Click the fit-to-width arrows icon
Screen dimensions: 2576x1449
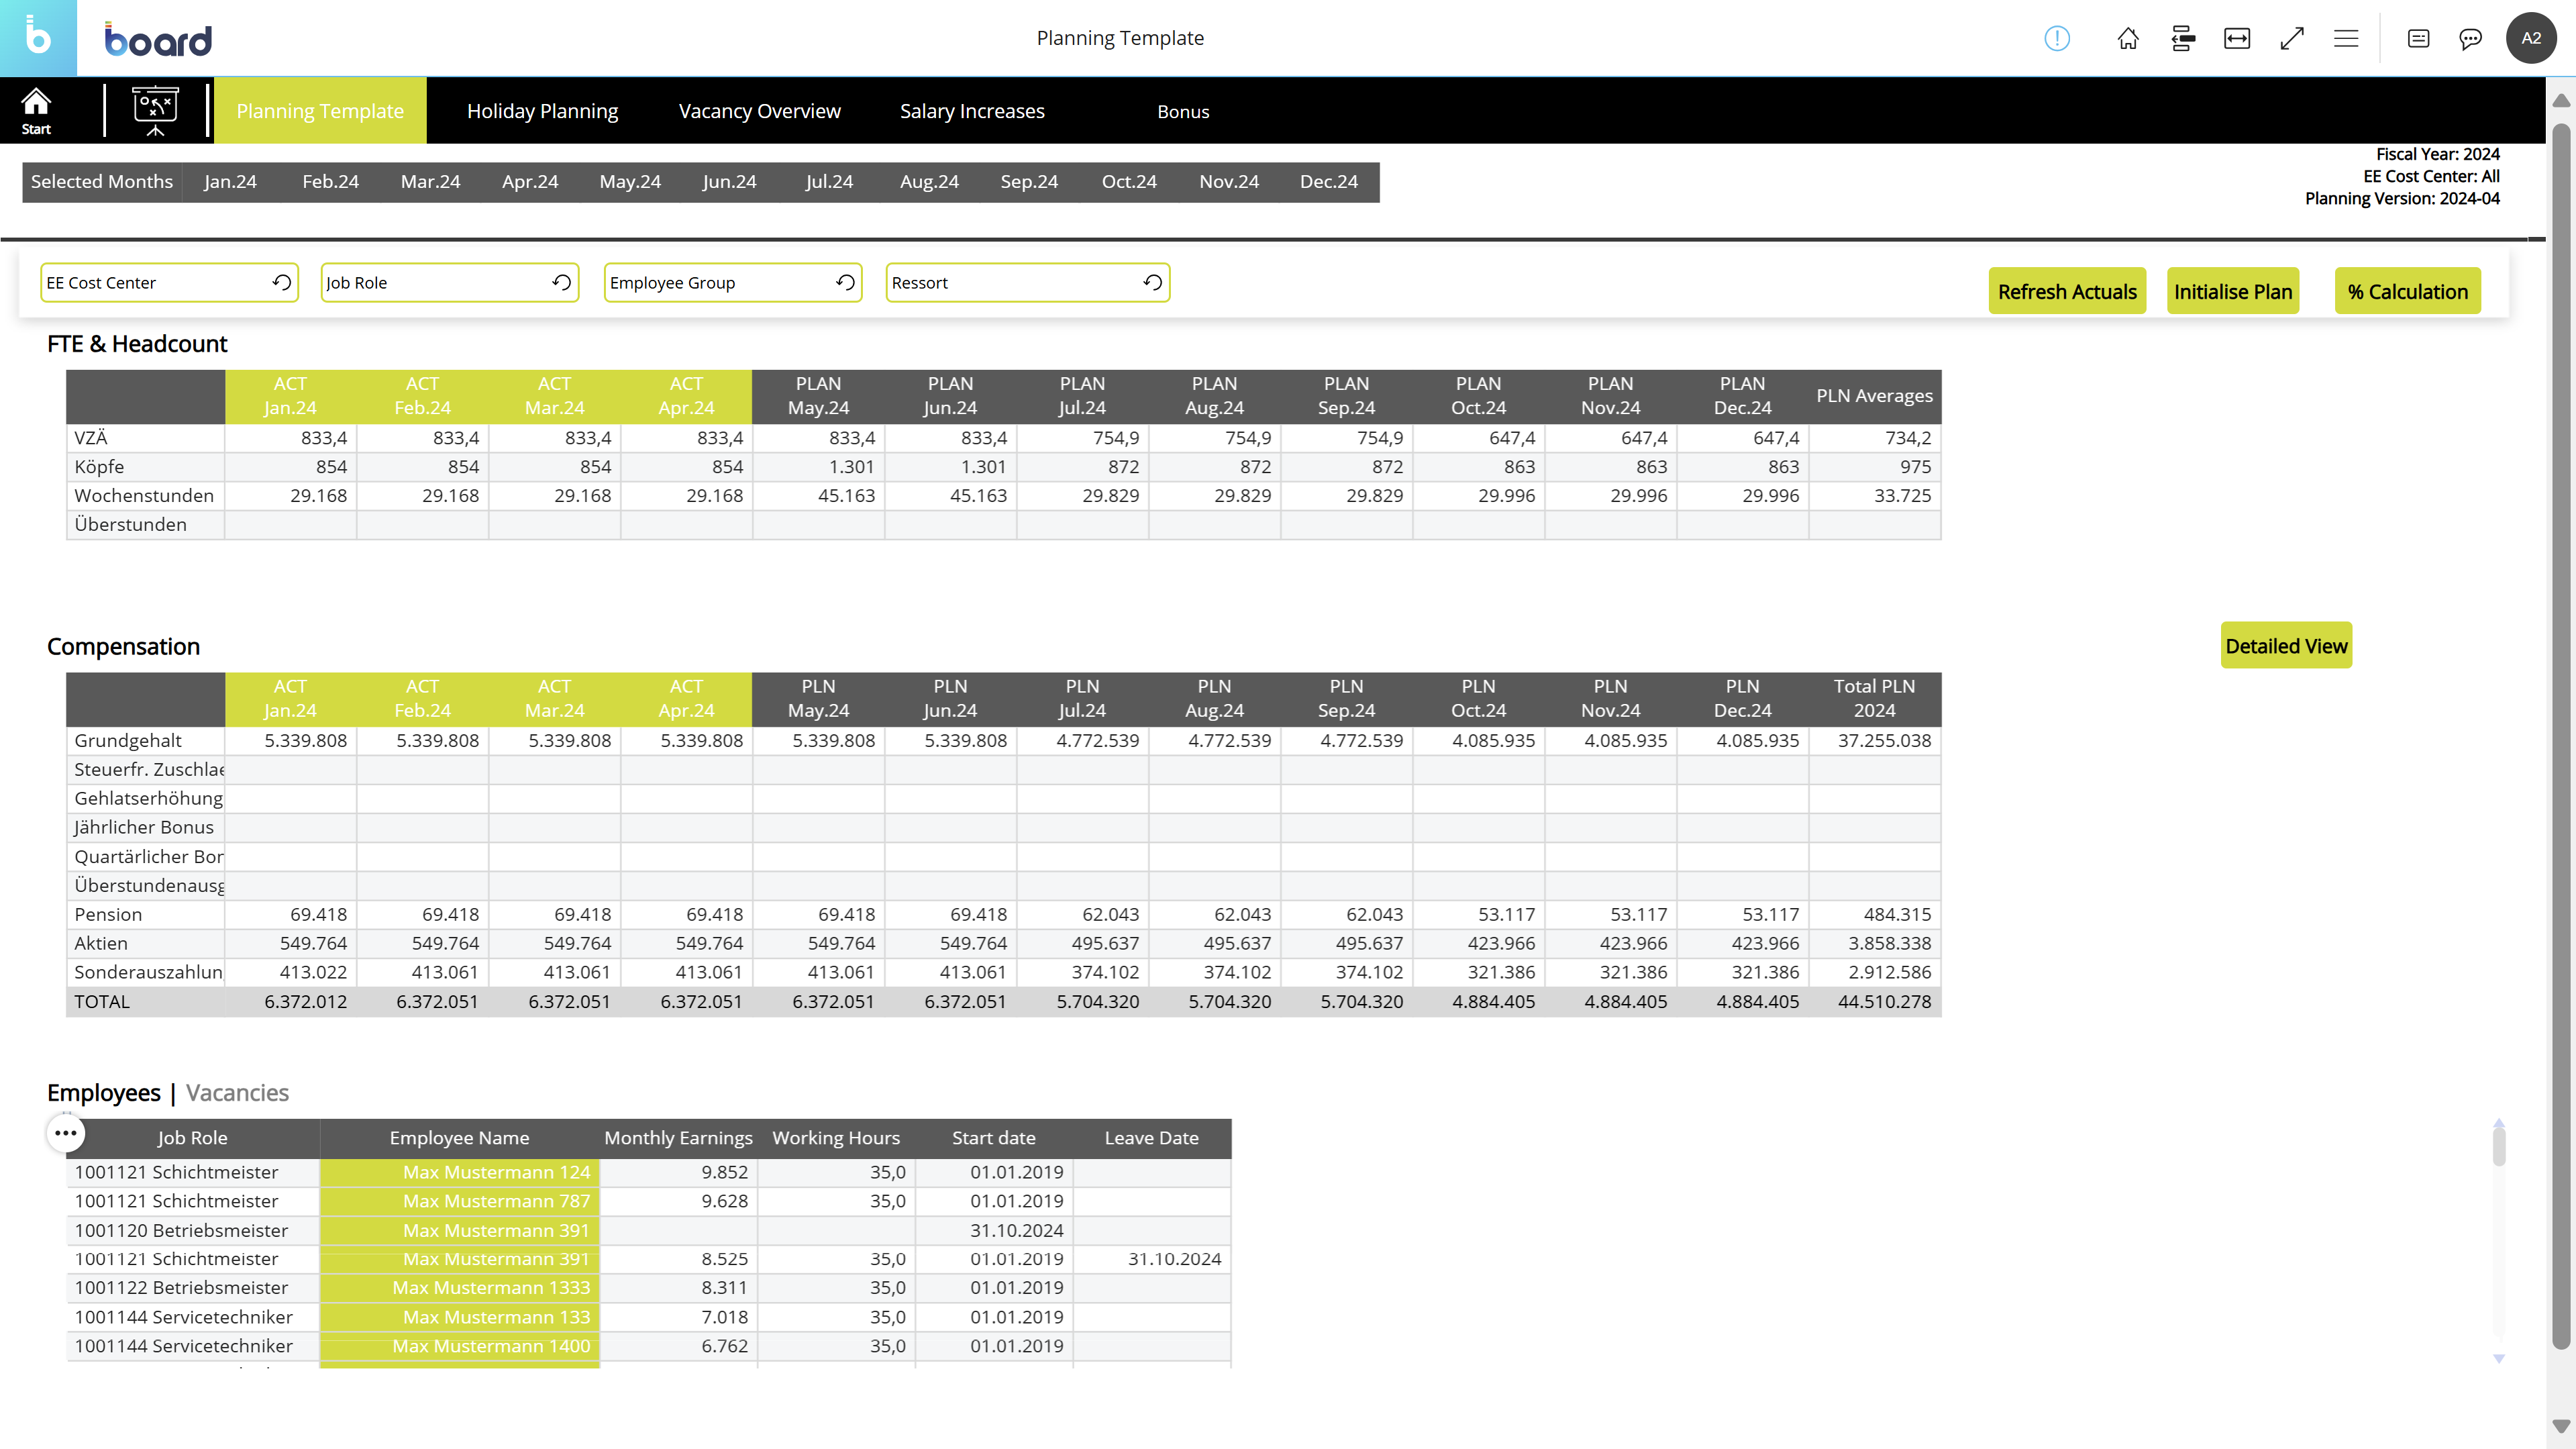(2237, 38)
